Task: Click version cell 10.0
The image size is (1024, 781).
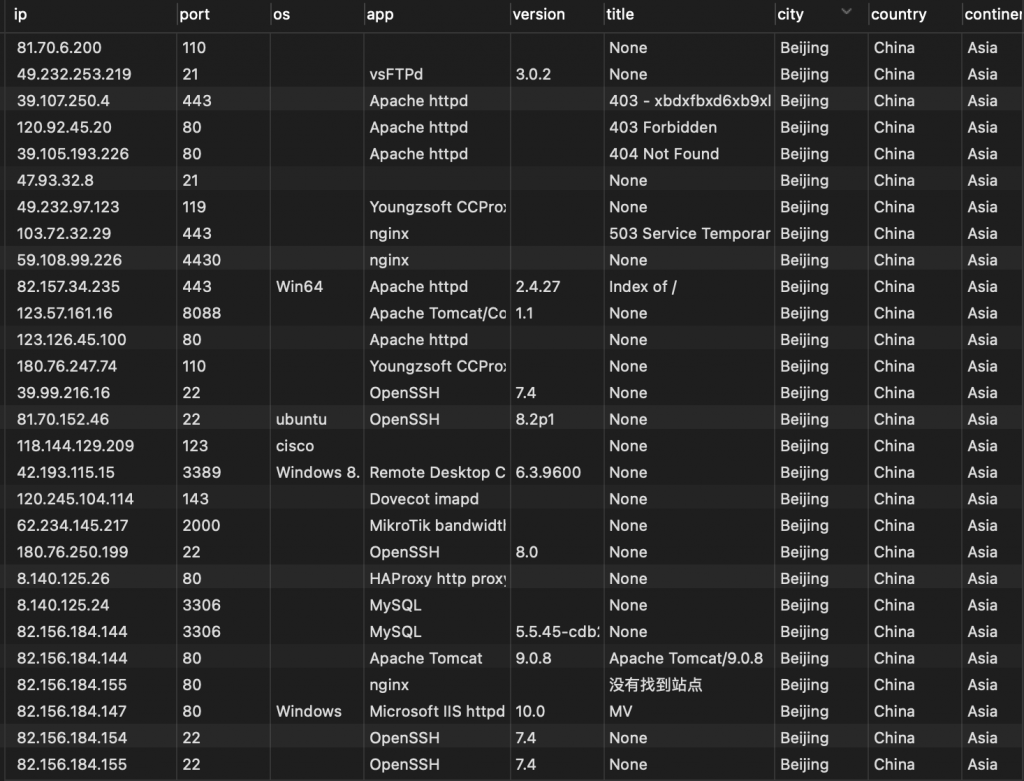Action: pyautogui.click(x=530, y=712)
